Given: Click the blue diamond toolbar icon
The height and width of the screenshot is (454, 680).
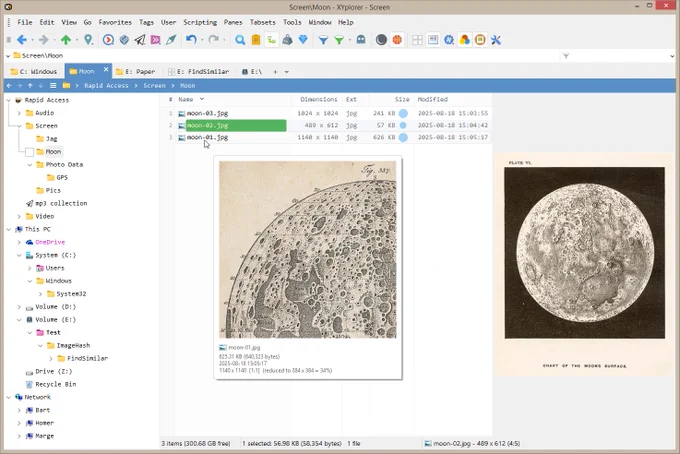Looking at the screenshot, I should 303,40.
